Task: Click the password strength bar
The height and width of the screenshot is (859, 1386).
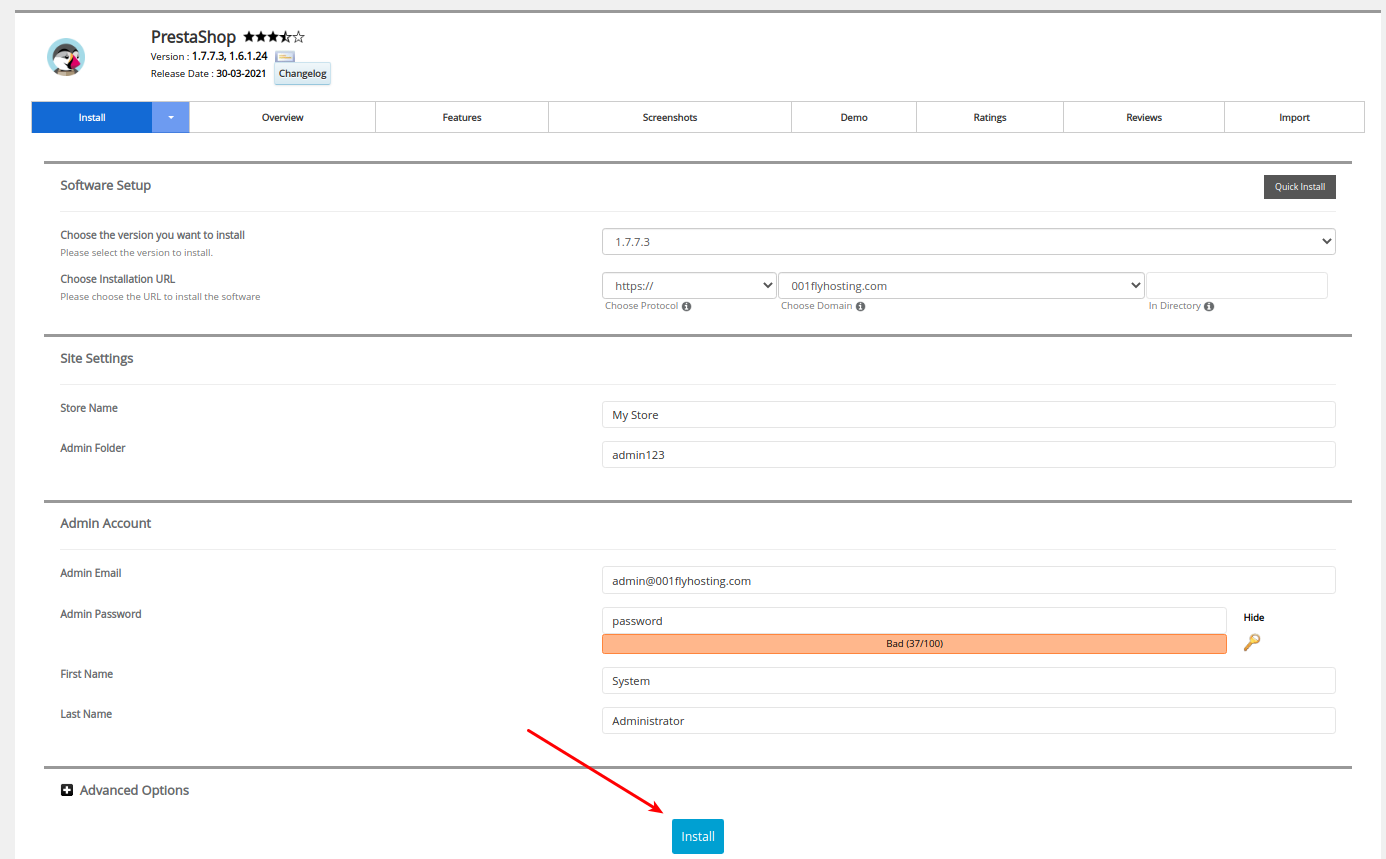Action: (x=914, y=644)
